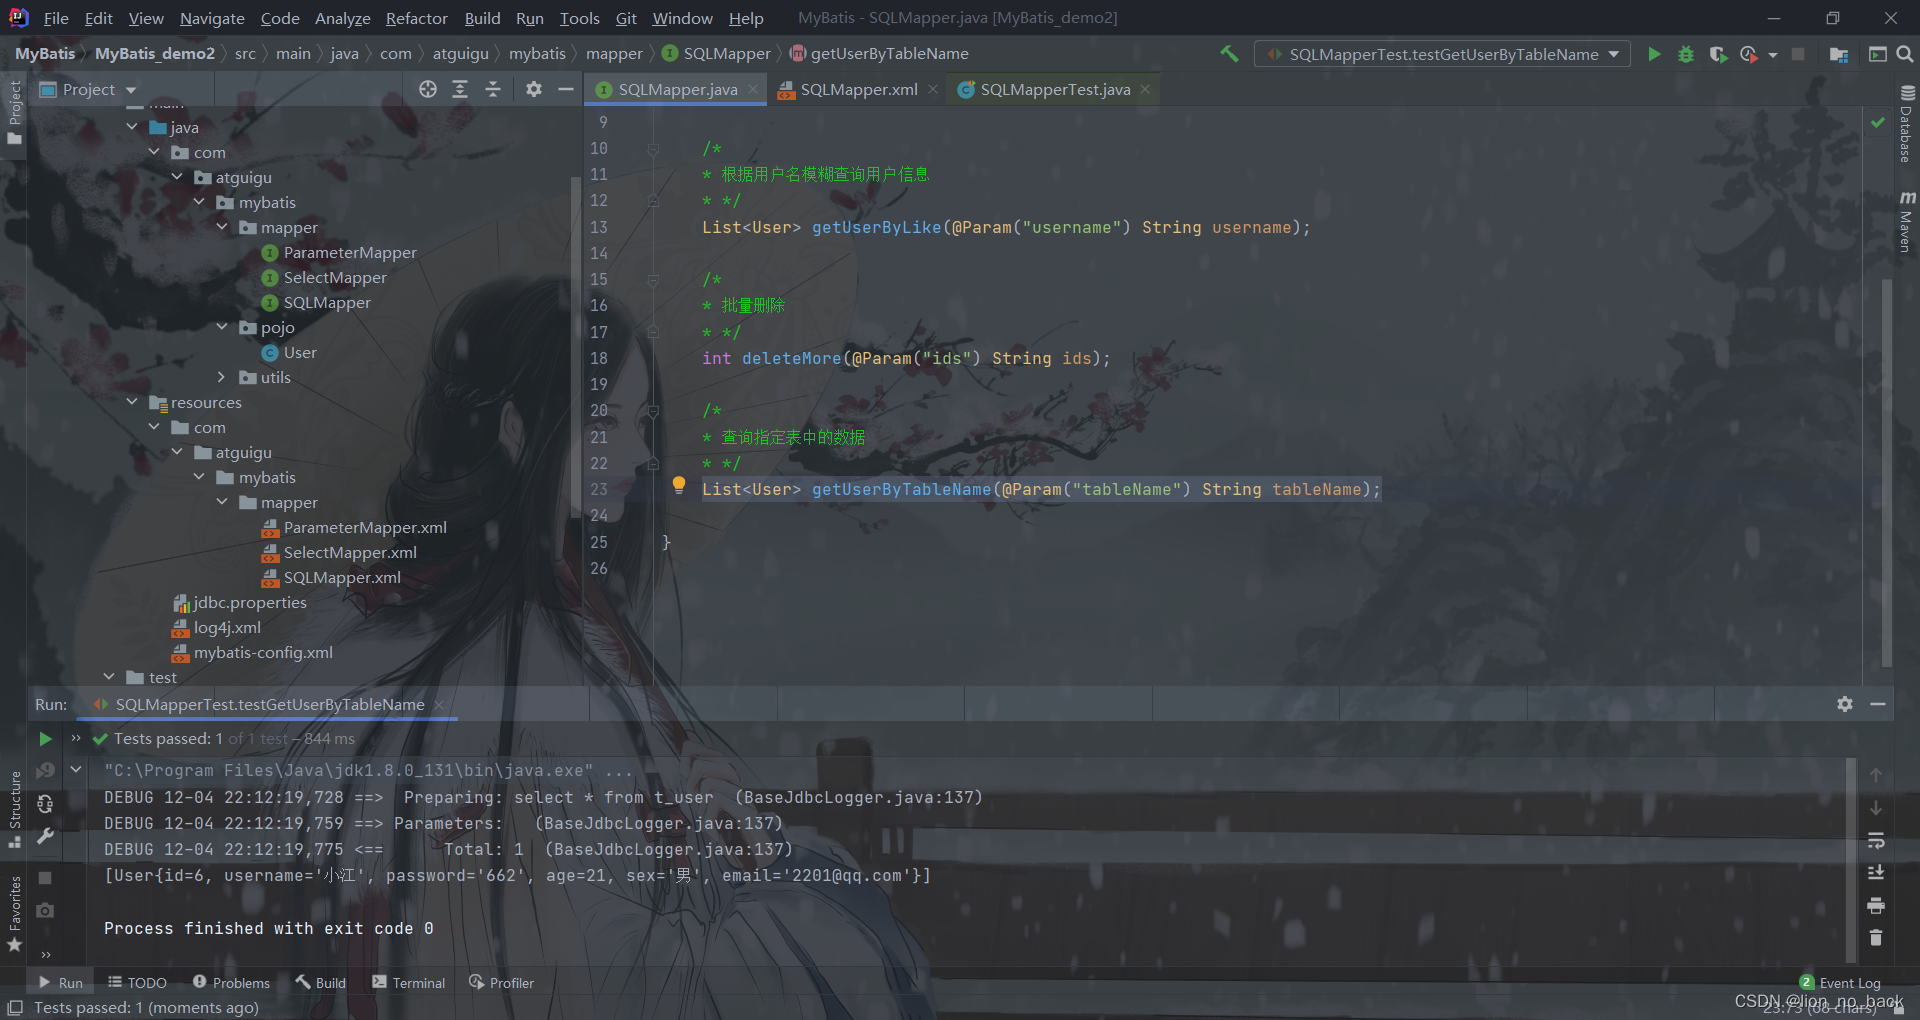Screen dimensions: 1920x1020
Task: Toggle Favorites side tool window
Action: click(x=14, y=914)
